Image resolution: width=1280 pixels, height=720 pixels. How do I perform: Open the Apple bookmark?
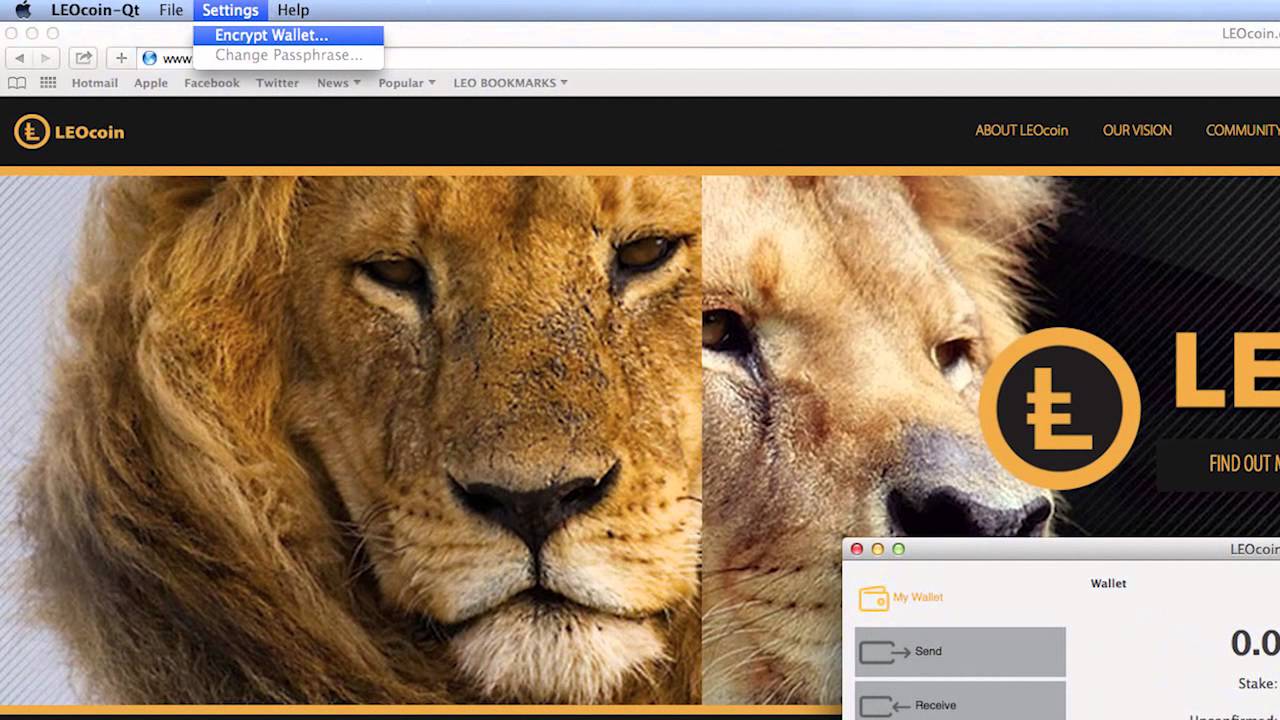[x=151, y=83]
